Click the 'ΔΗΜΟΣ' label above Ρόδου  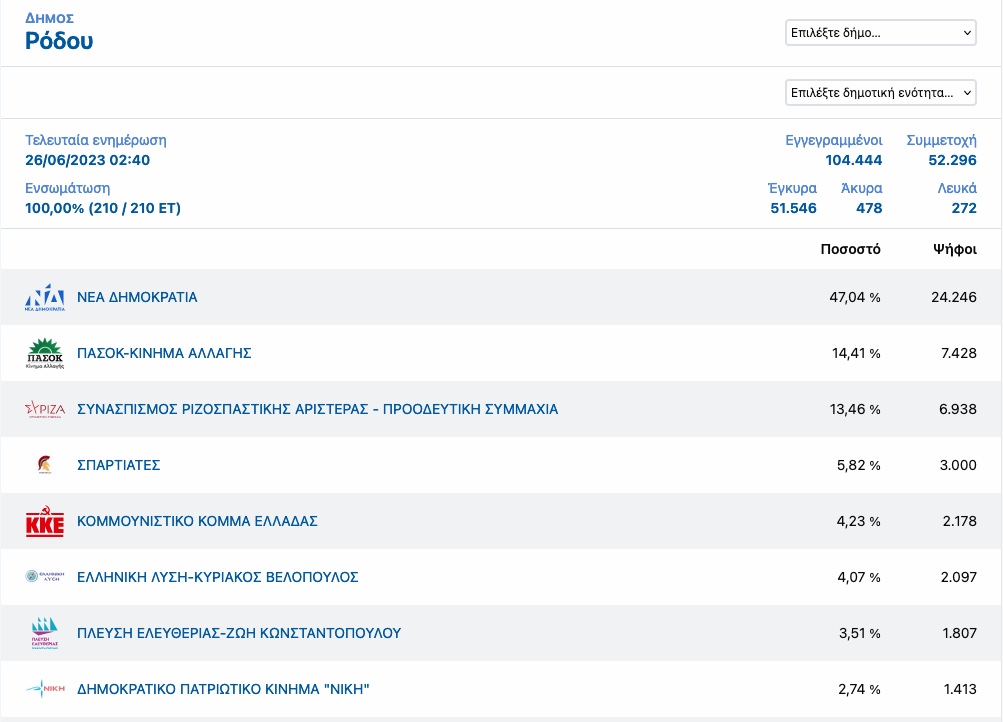[x=49, y=18]
